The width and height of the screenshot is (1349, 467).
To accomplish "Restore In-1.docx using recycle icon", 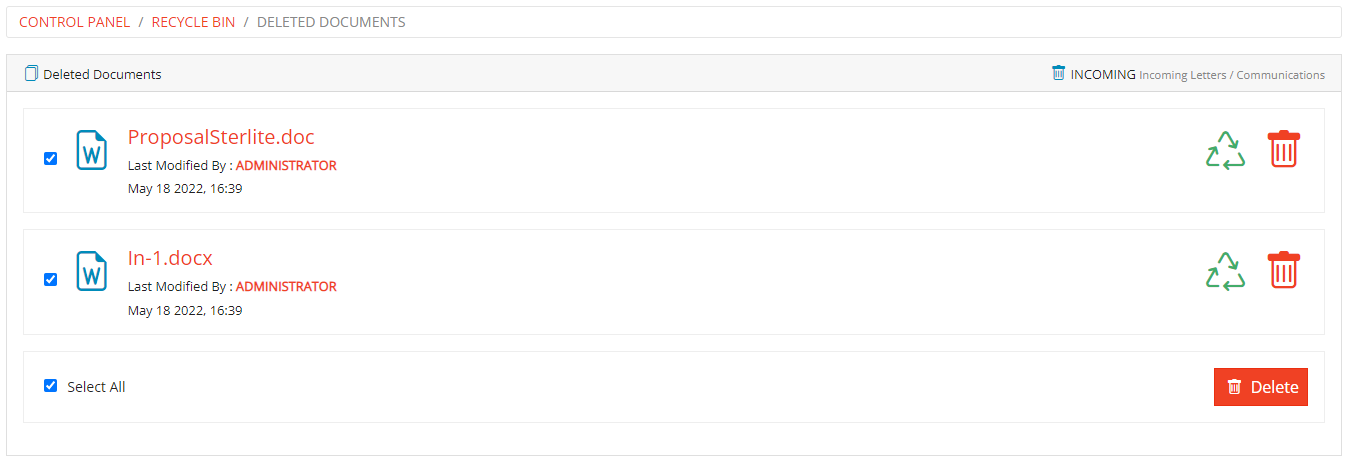I will click(1225, 271).
